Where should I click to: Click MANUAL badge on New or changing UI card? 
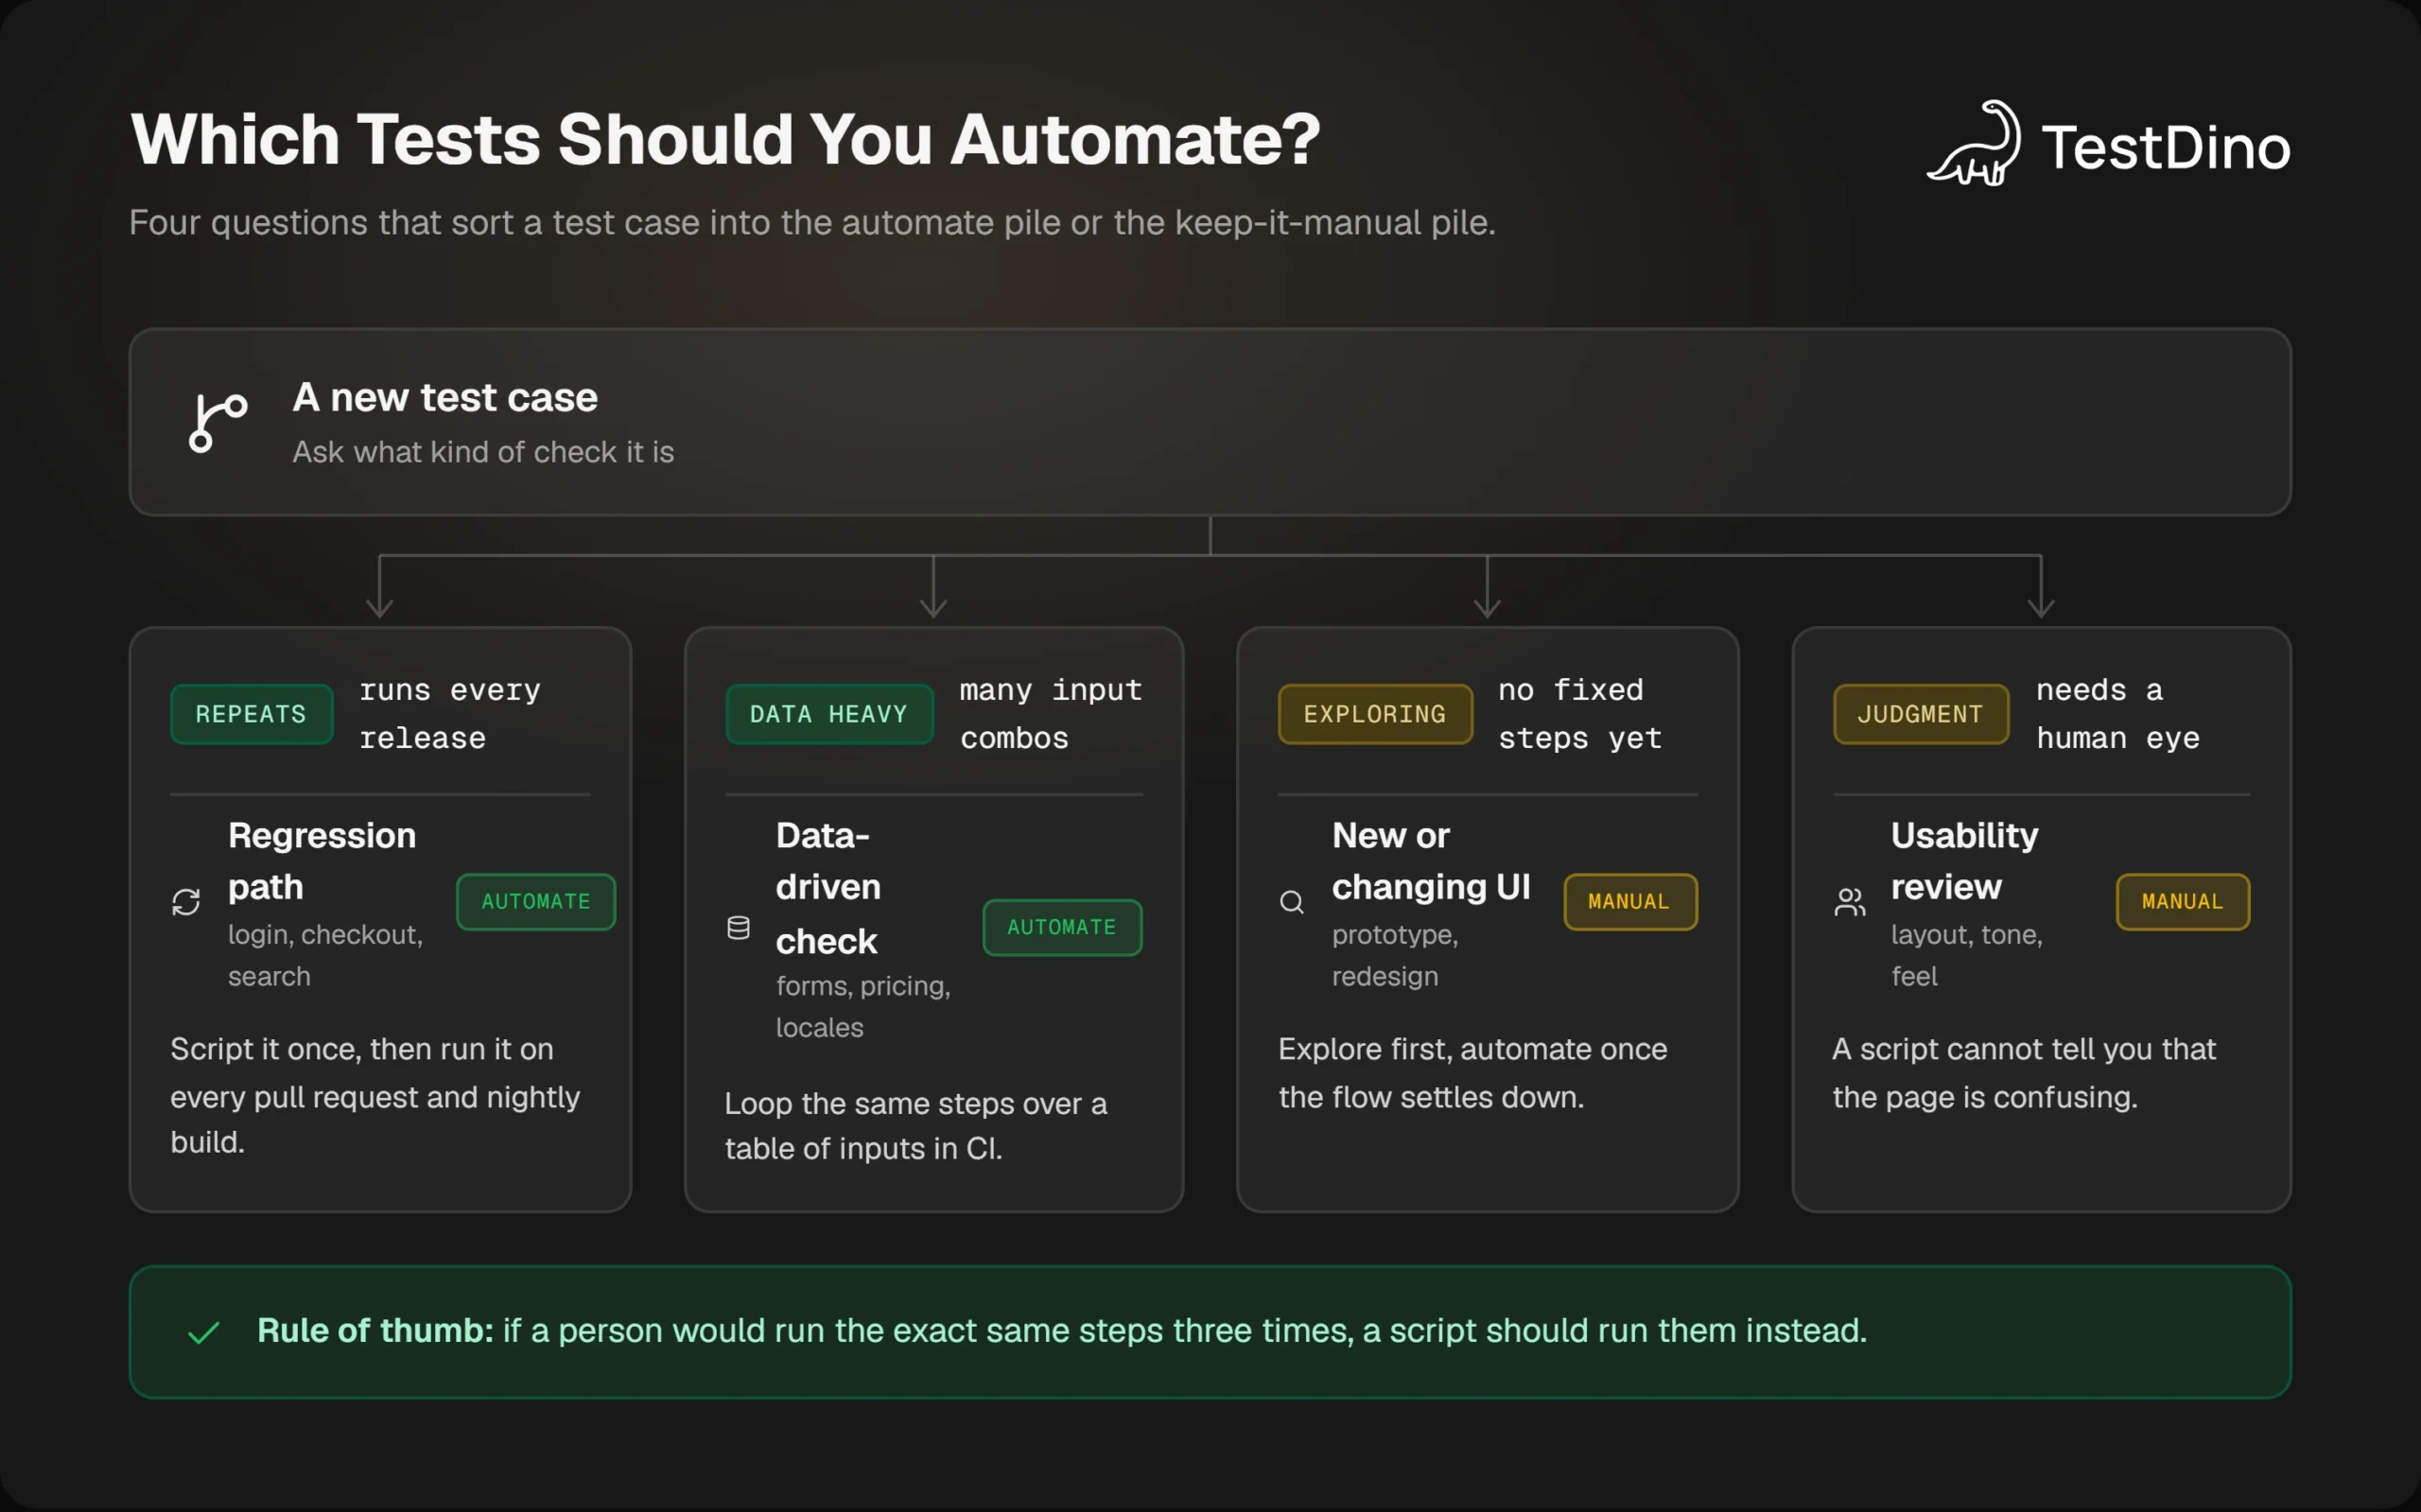click(1630, 902)
